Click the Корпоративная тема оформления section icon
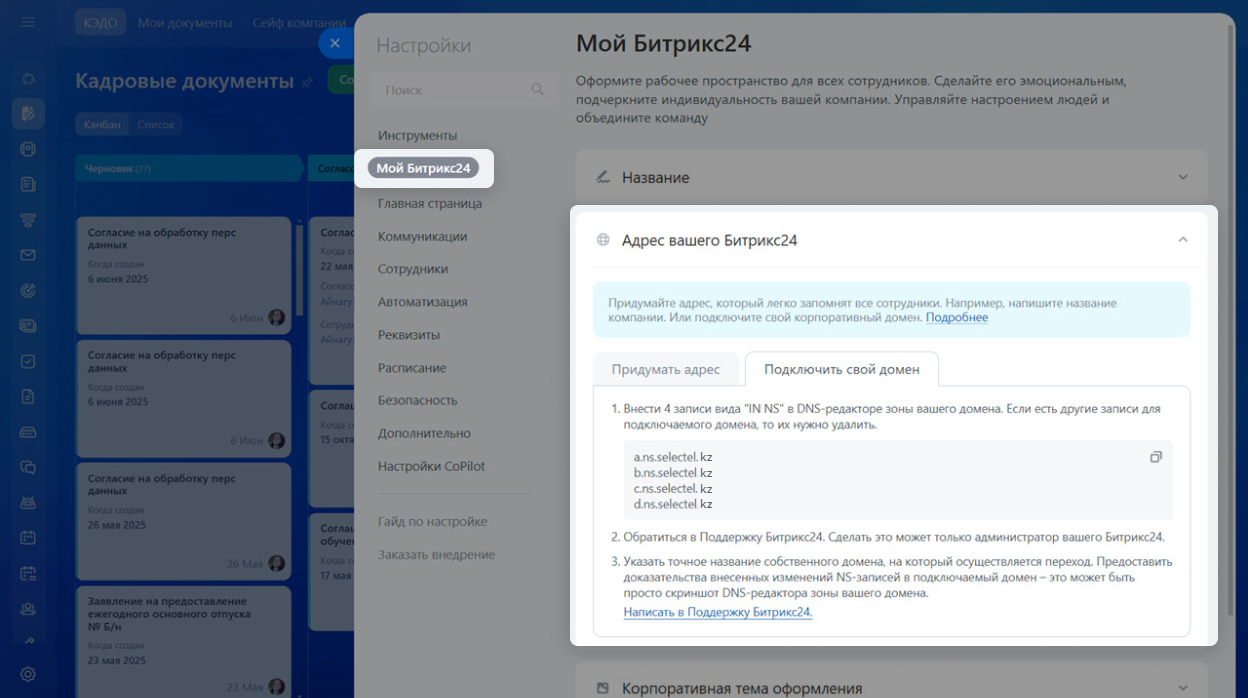 (602, 688)
